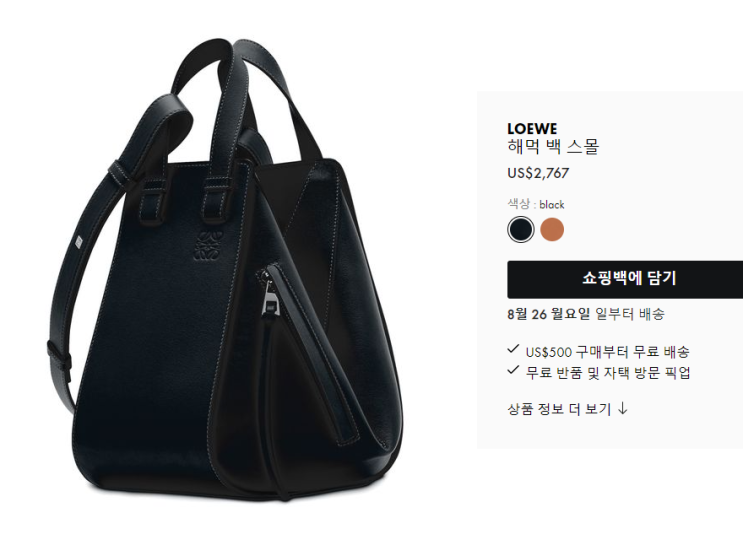The width and height of the screenshot is (743, 545).
Task: Click the embossed Loewe anagram logo on the bag
Action: (x=208, y=246)
